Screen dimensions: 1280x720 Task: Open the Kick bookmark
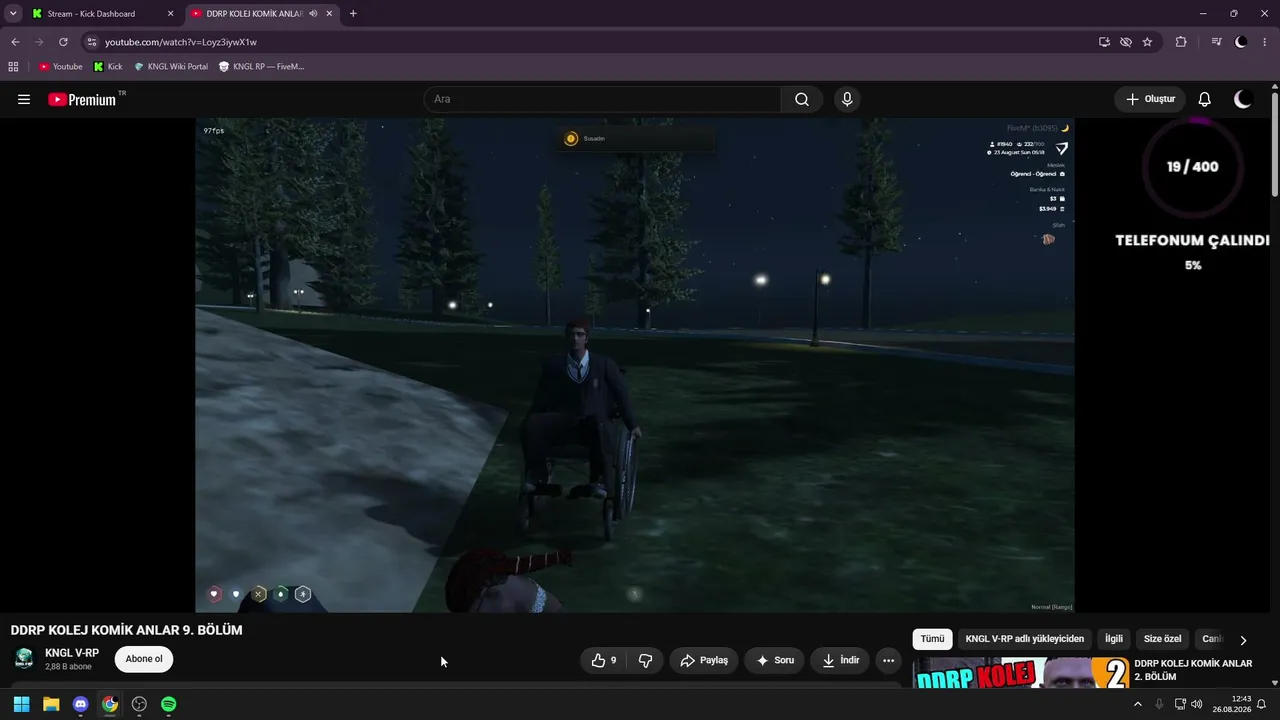(108, 67)
